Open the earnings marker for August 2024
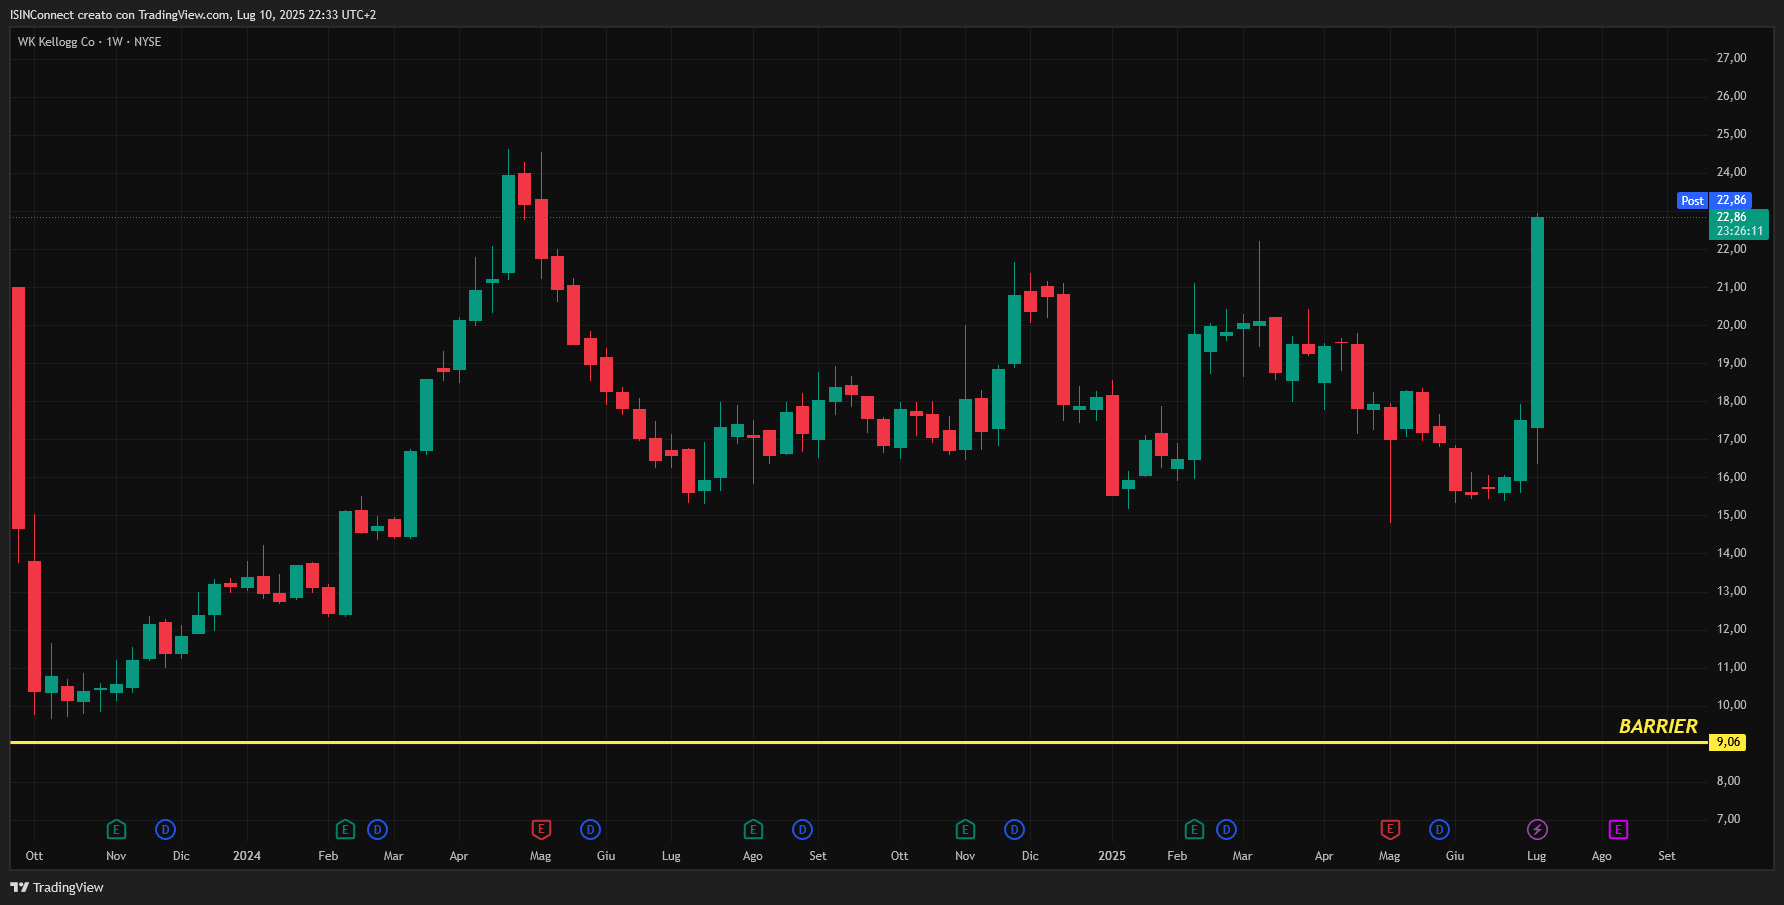The image size is (1784, 905). 753,829
